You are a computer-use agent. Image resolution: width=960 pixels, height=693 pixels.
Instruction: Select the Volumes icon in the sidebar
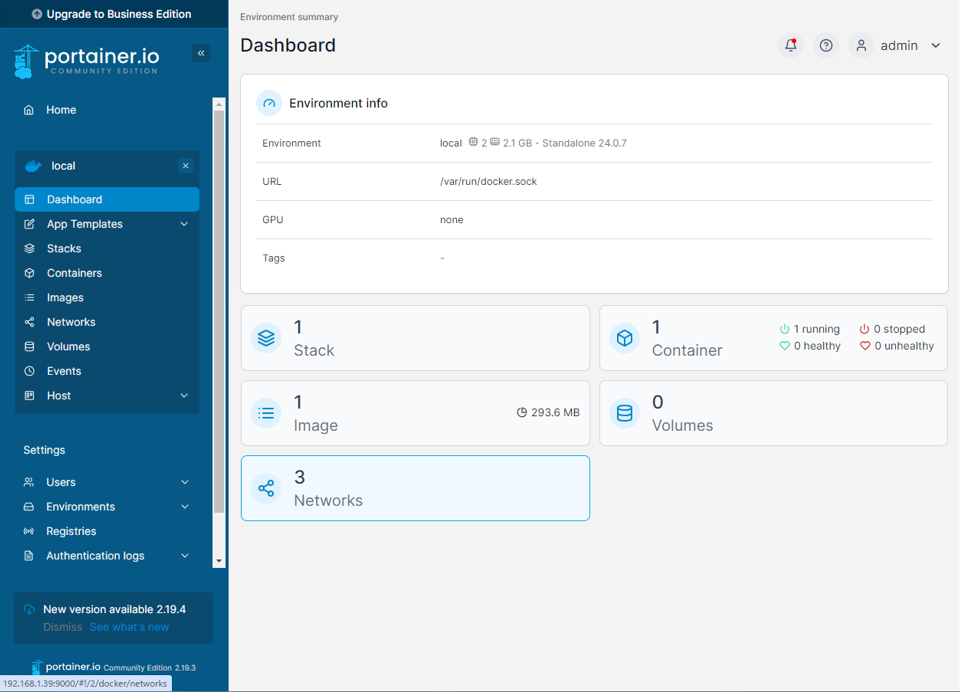coord(28,346)
